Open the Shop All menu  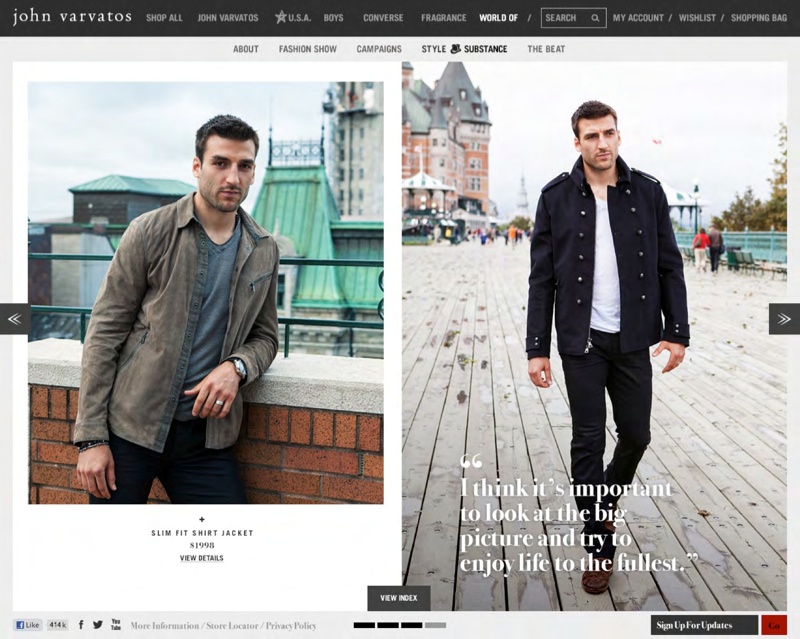point(164,18)
